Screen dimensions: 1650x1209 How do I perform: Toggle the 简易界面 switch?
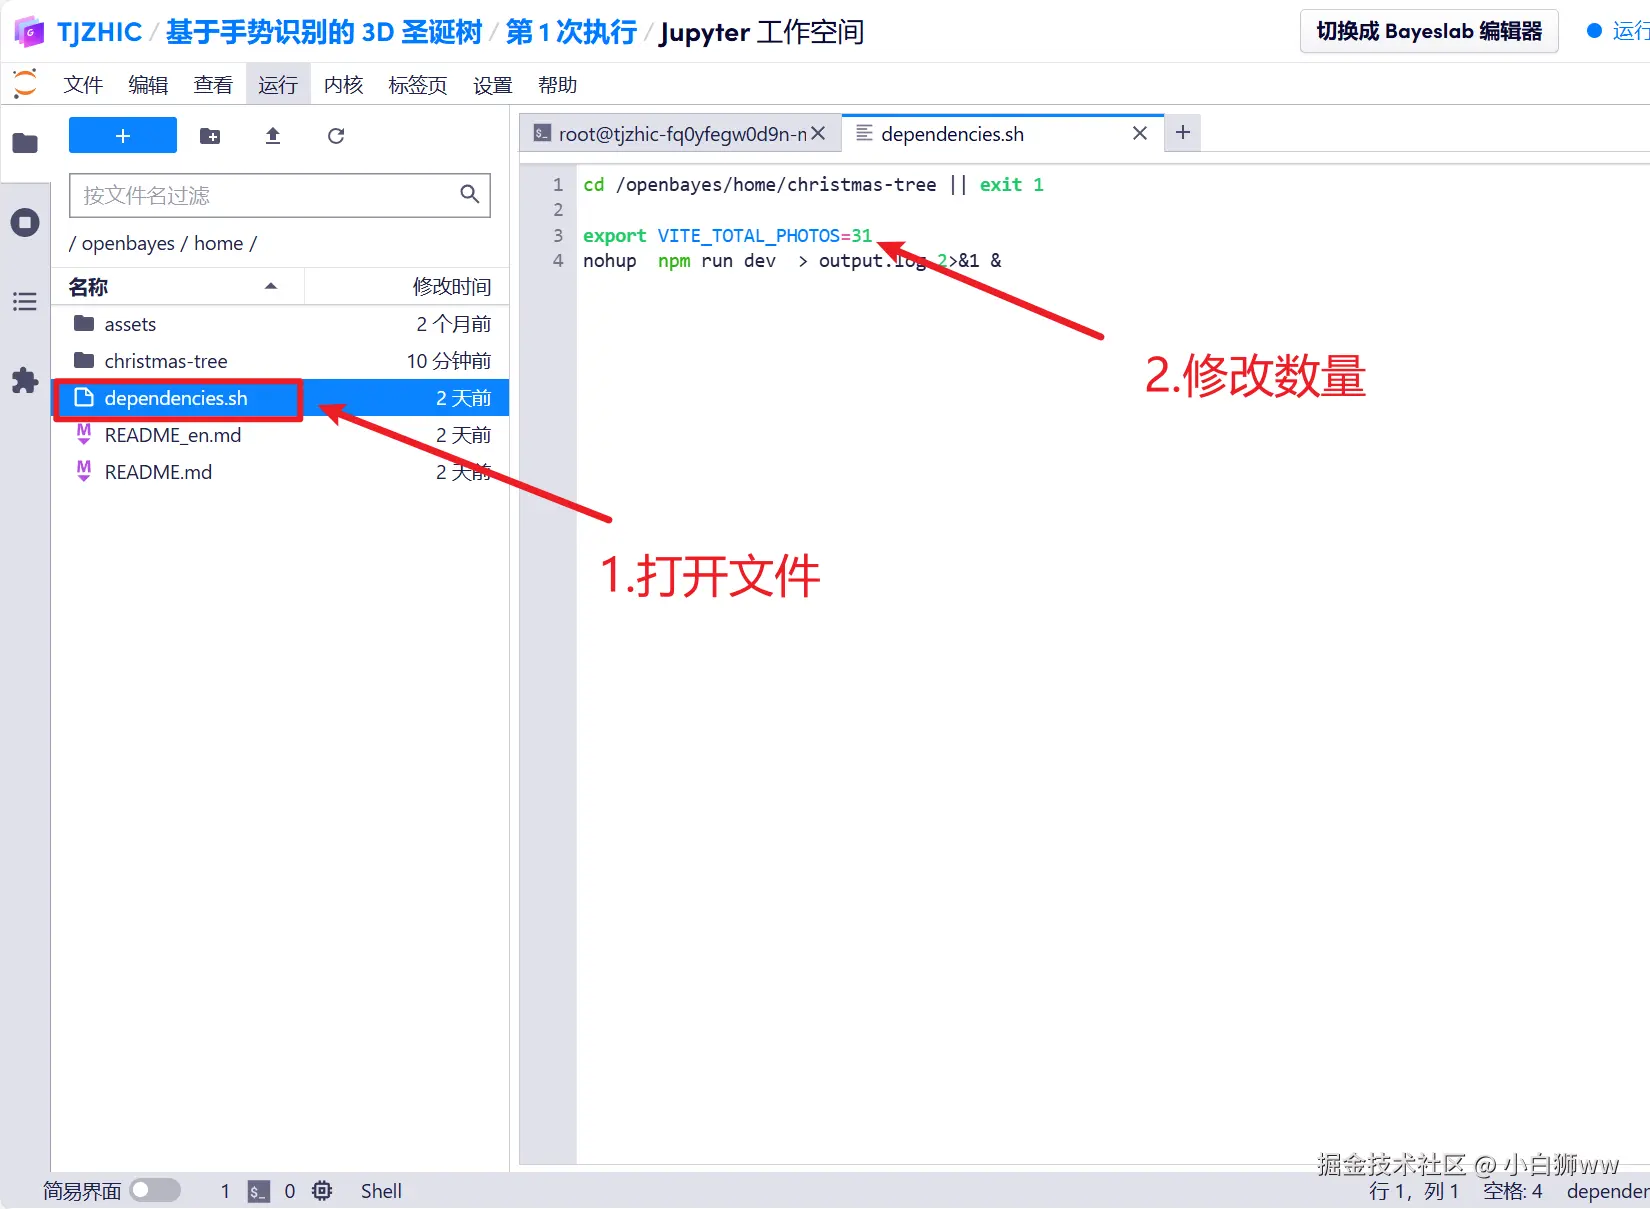click(x=155, y=1190)
